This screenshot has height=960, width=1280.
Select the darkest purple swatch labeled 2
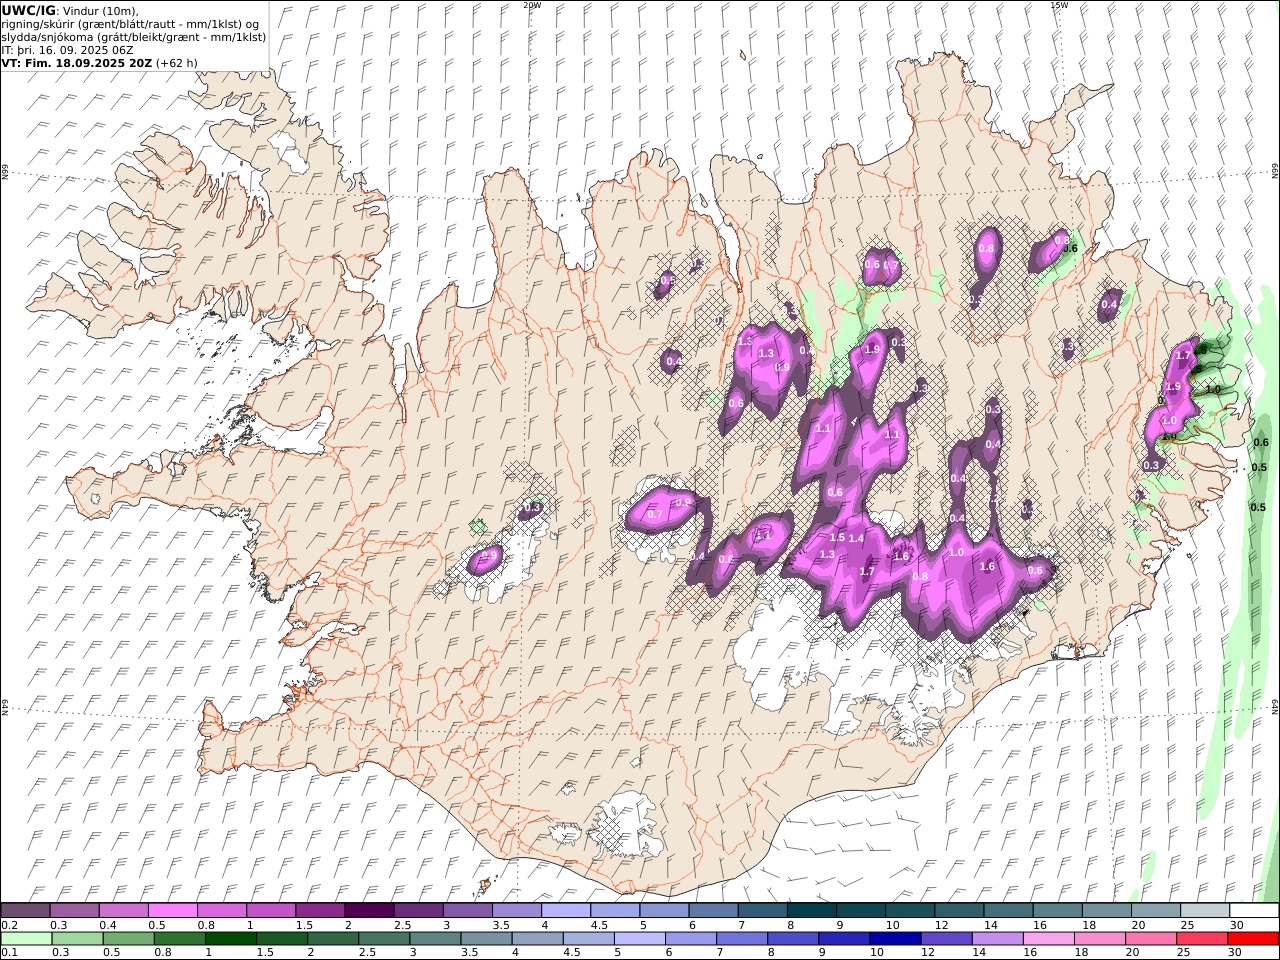coord(368,910)
